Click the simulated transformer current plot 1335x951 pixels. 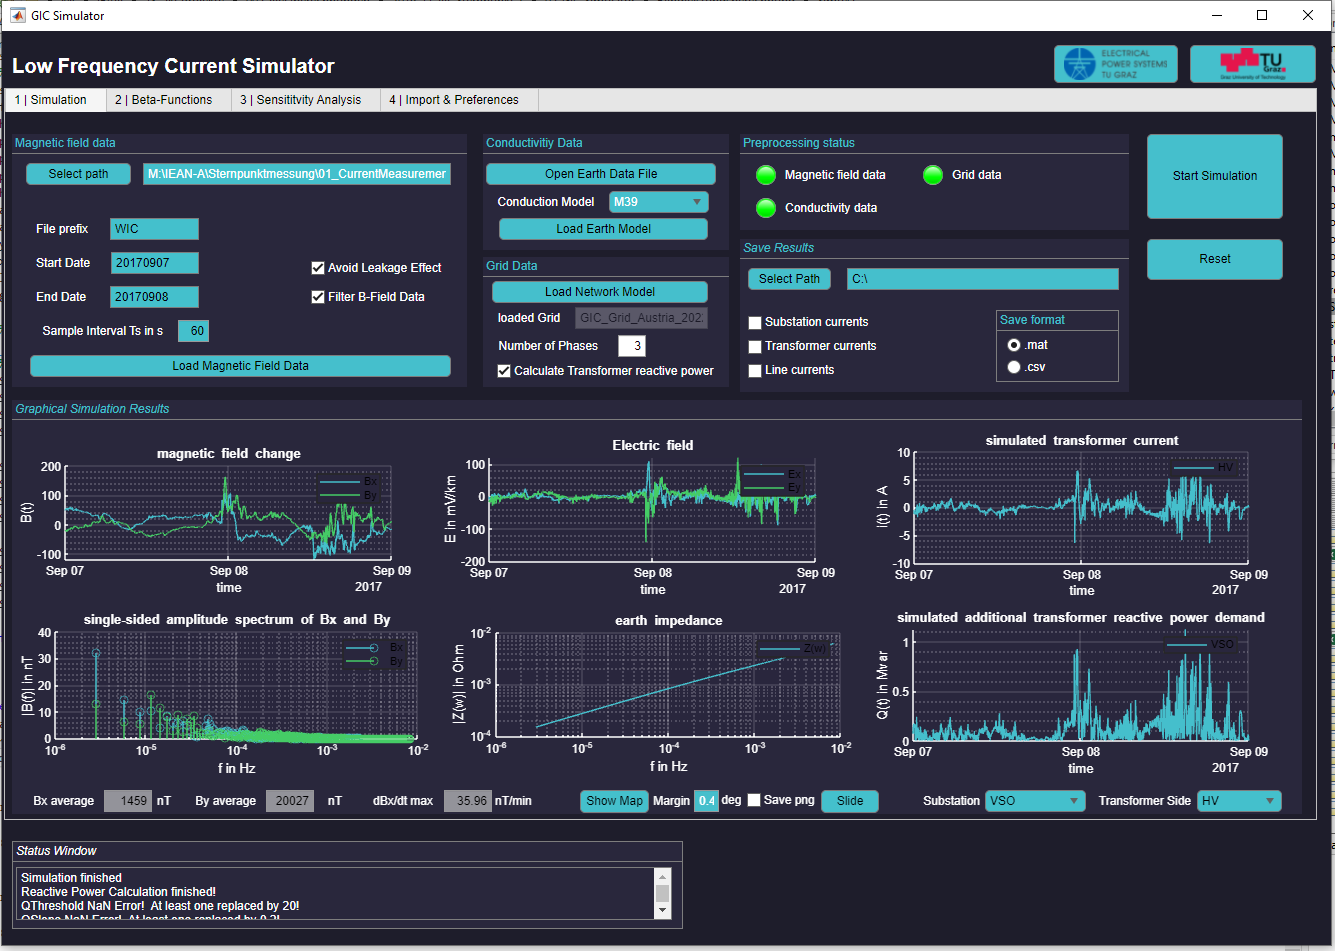click(1081, 508)
